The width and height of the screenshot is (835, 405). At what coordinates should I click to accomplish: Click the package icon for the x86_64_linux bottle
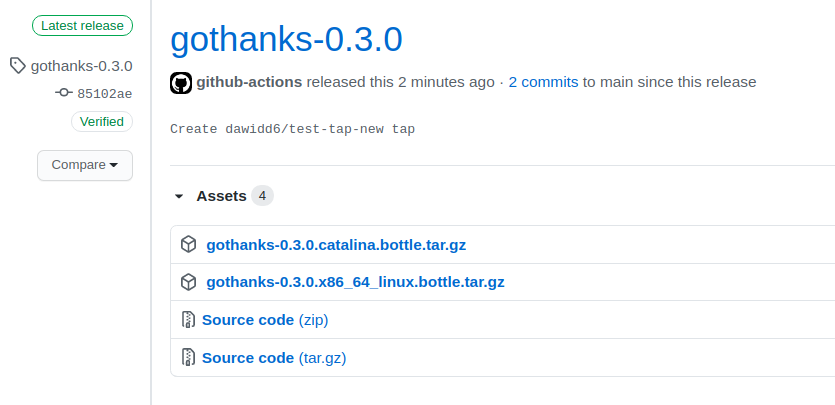coord(189,282)
